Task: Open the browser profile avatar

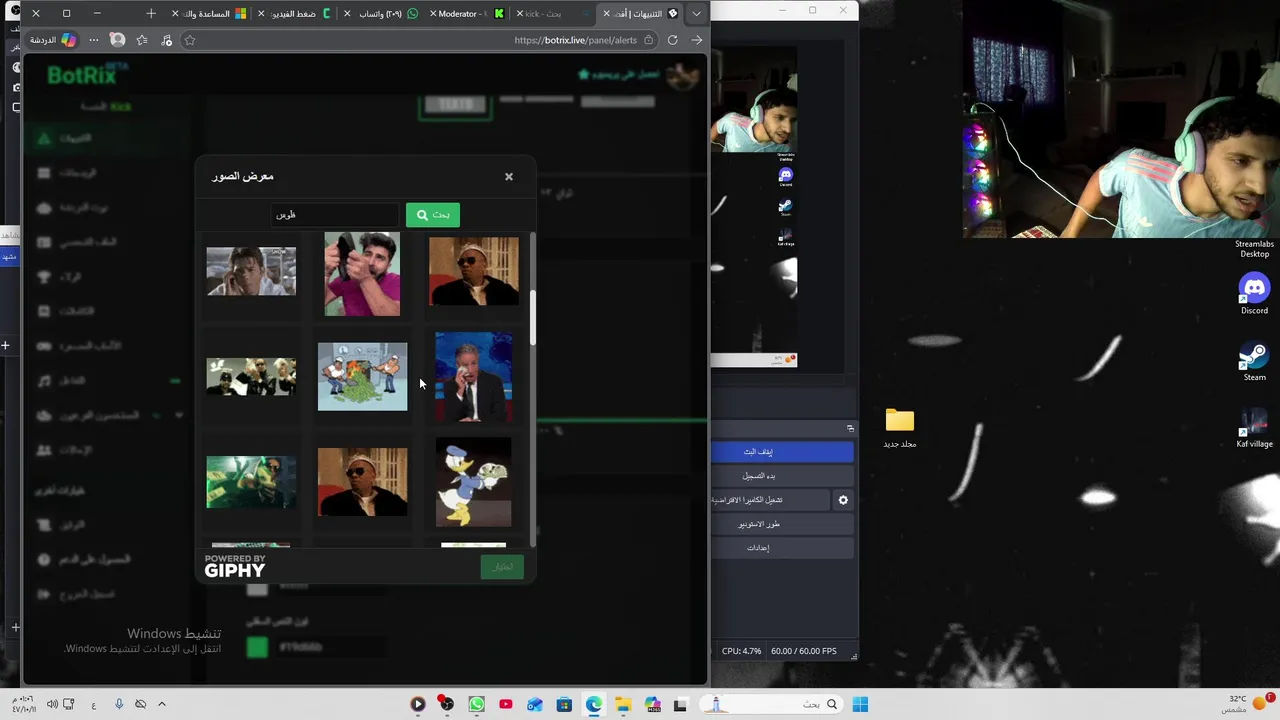Action: (x=117, y=40)
